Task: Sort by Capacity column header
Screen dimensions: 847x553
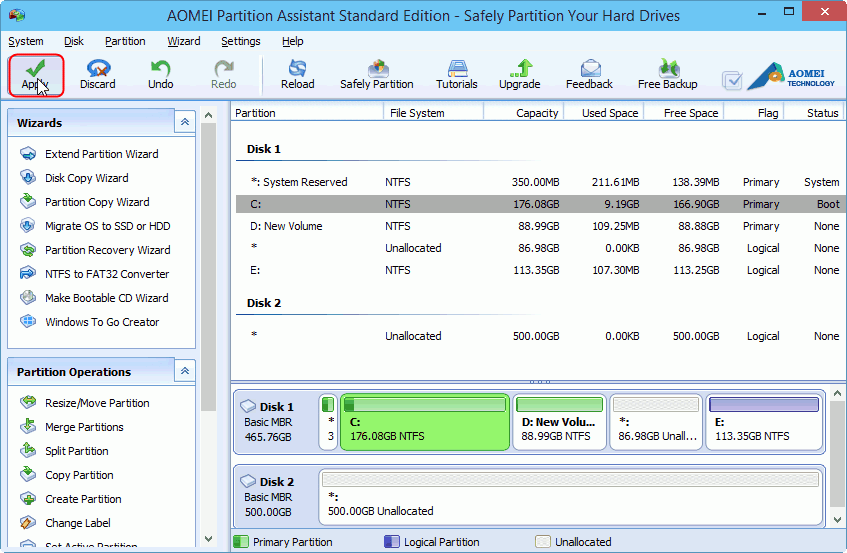Action: point(523,113)
